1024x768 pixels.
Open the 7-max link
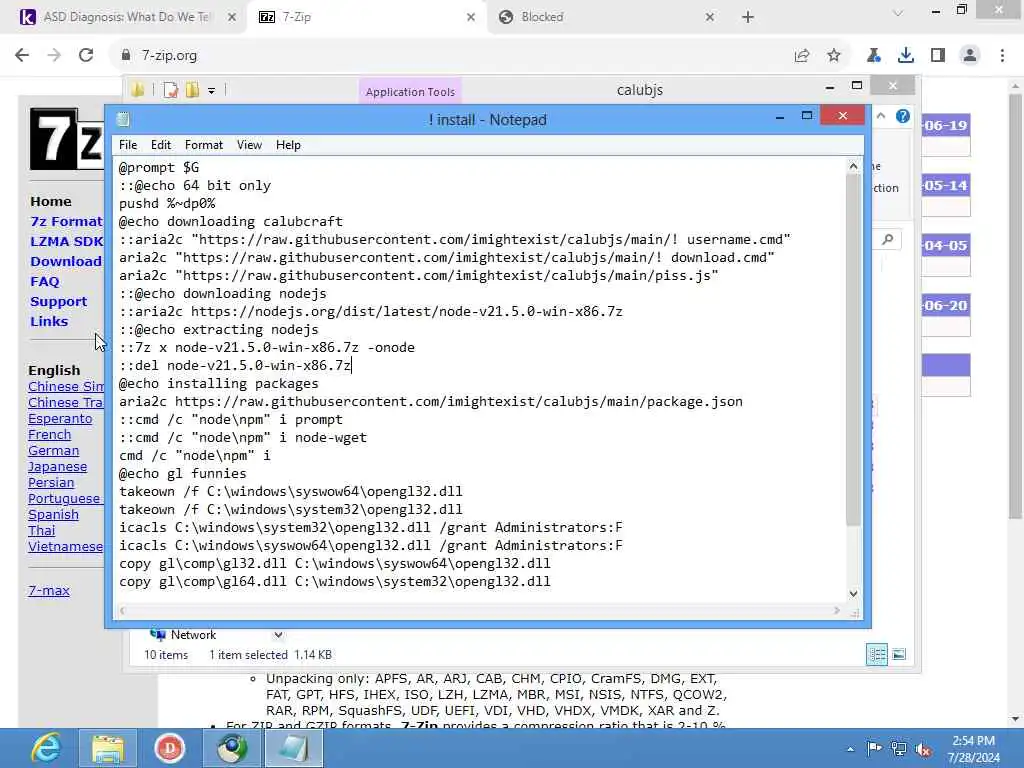pos(49,590)
